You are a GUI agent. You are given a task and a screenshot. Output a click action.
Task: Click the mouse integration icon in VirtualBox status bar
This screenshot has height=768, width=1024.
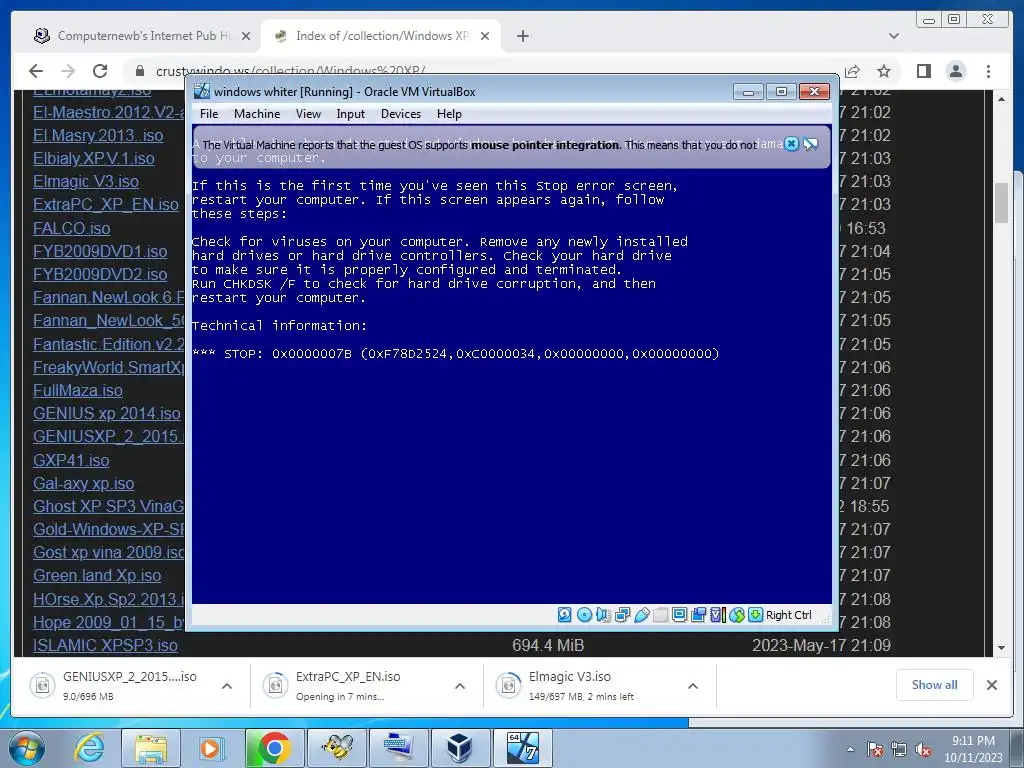coord(737,615)
